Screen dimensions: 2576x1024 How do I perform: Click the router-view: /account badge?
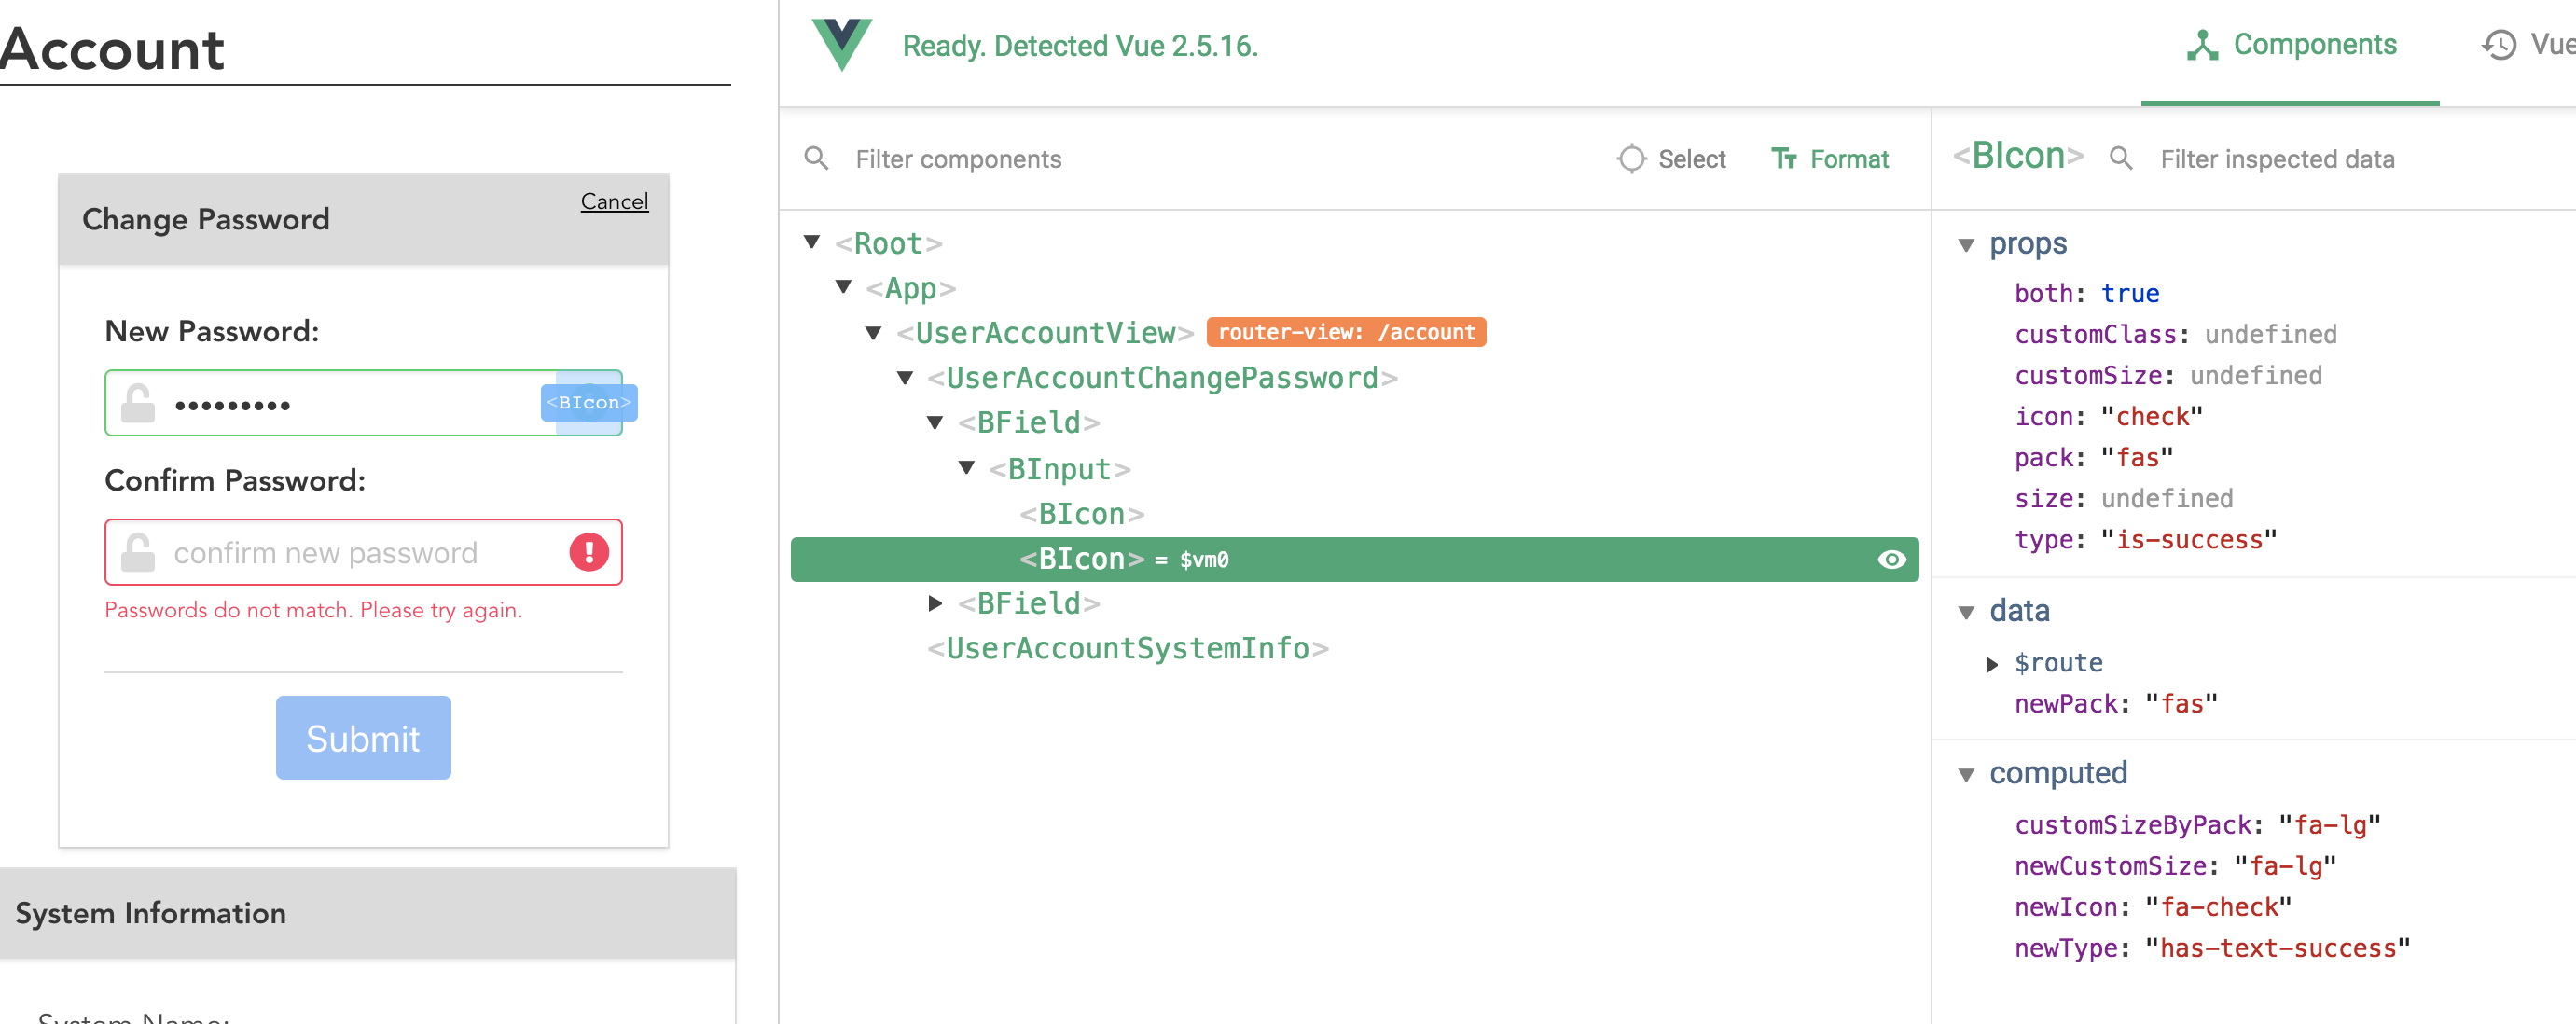point(1346,332)
